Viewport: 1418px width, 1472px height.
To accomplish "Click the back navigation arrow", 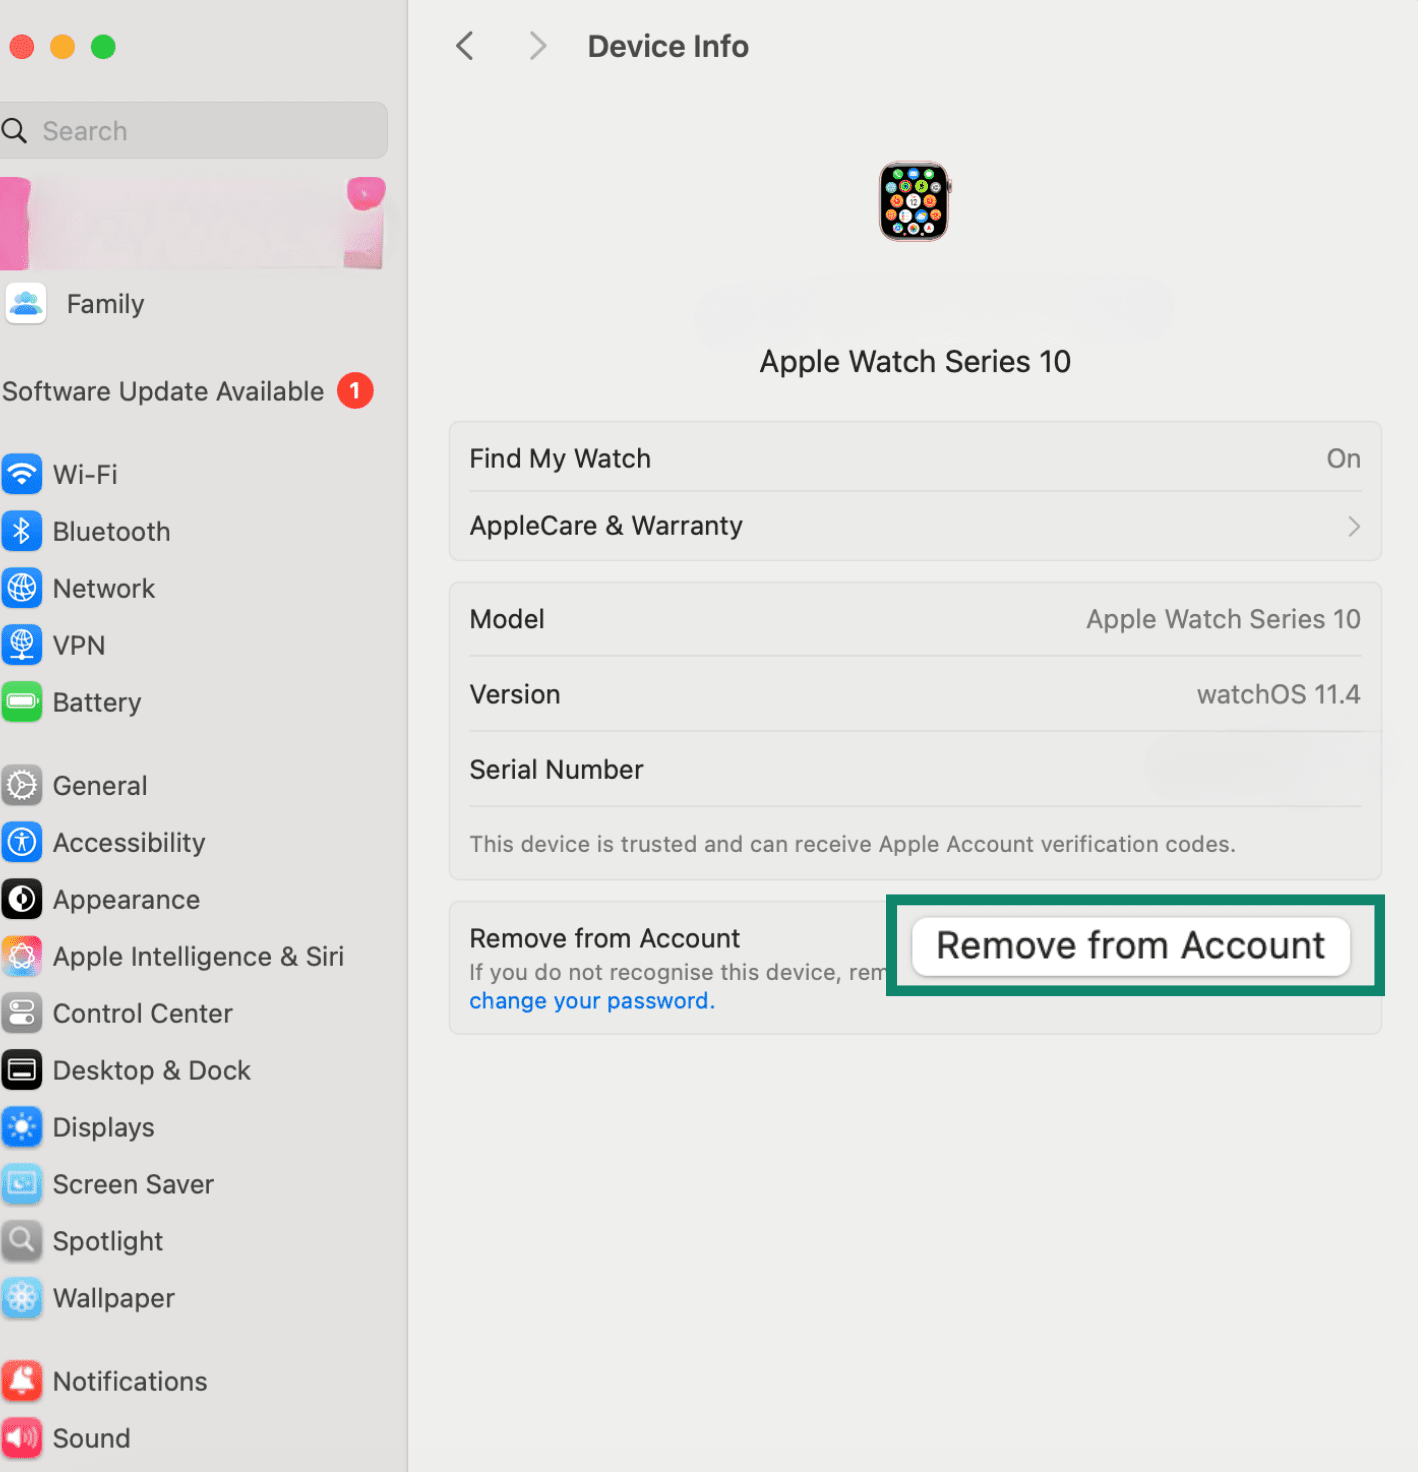I will point(464,45).
